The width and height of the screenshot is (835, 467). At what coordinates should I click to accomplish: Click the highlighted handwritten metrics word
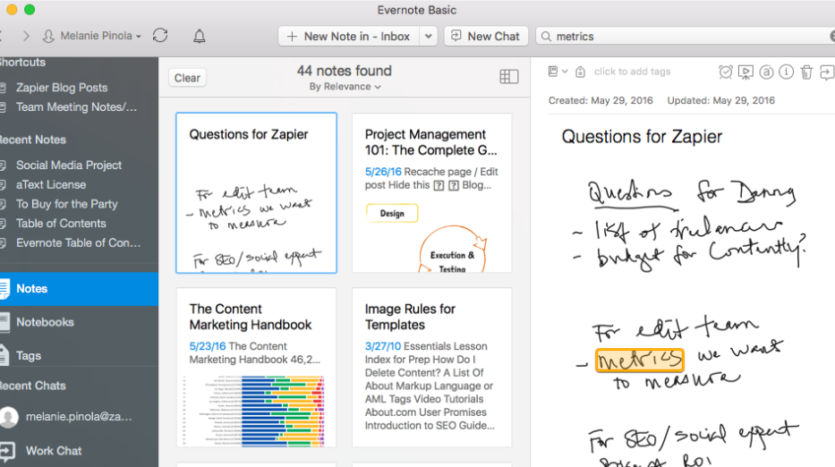[x=640, y=361]
